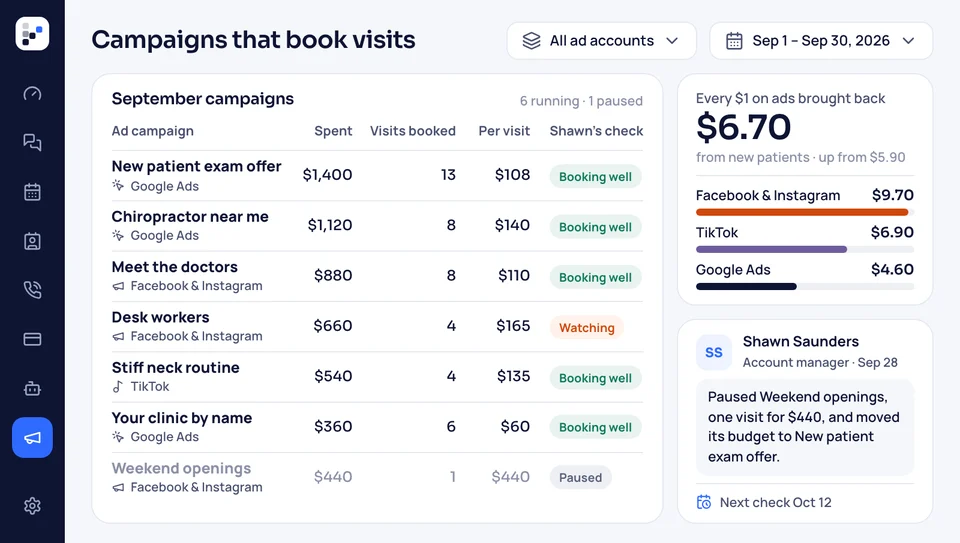
Task: Sort by the Visits booked column header
Action: click(x=413, y=131)
